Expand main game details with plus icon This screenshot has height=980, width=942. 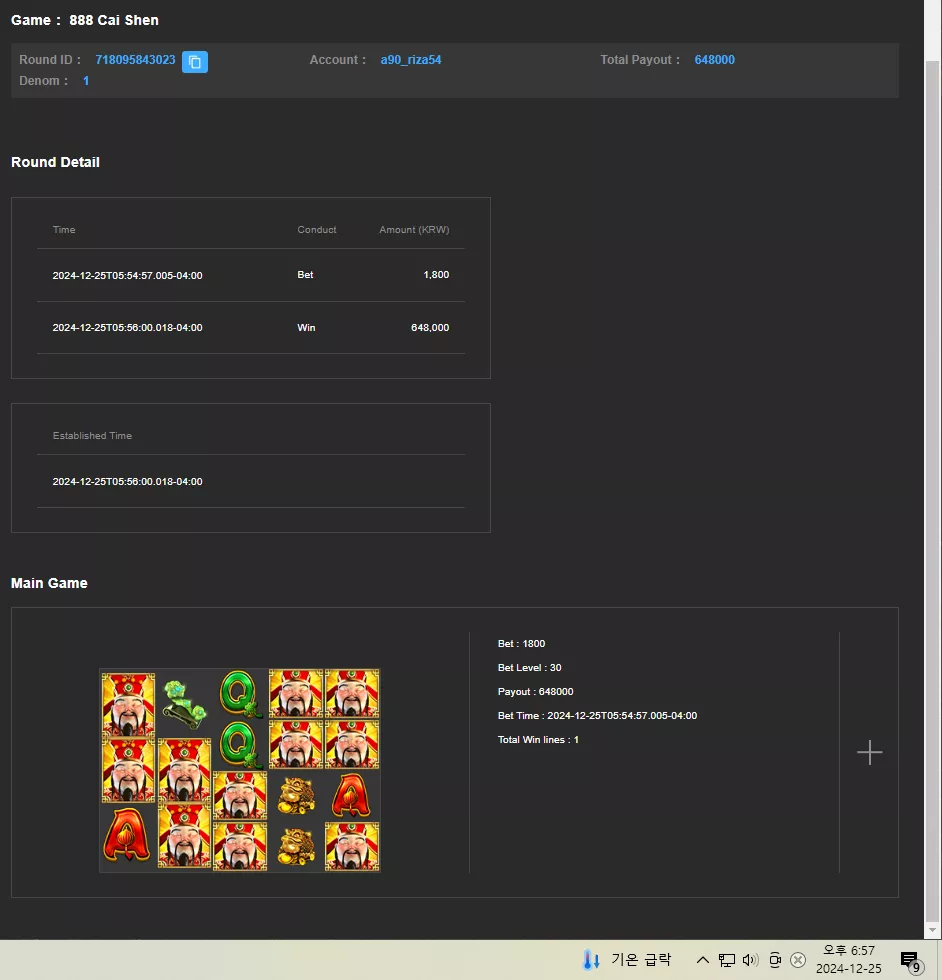coord(869,752)
